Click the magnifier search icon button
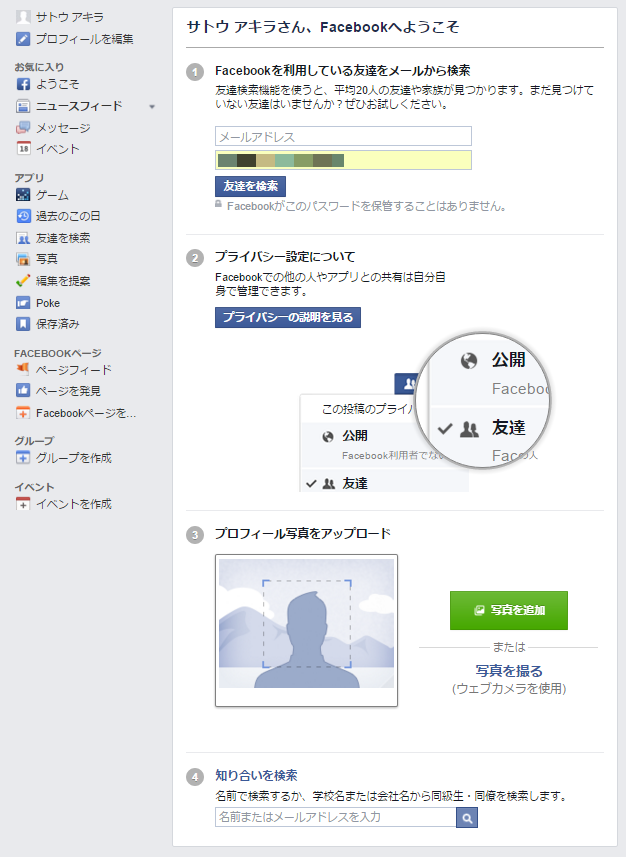The image size is (626, 857). [467, 818]
